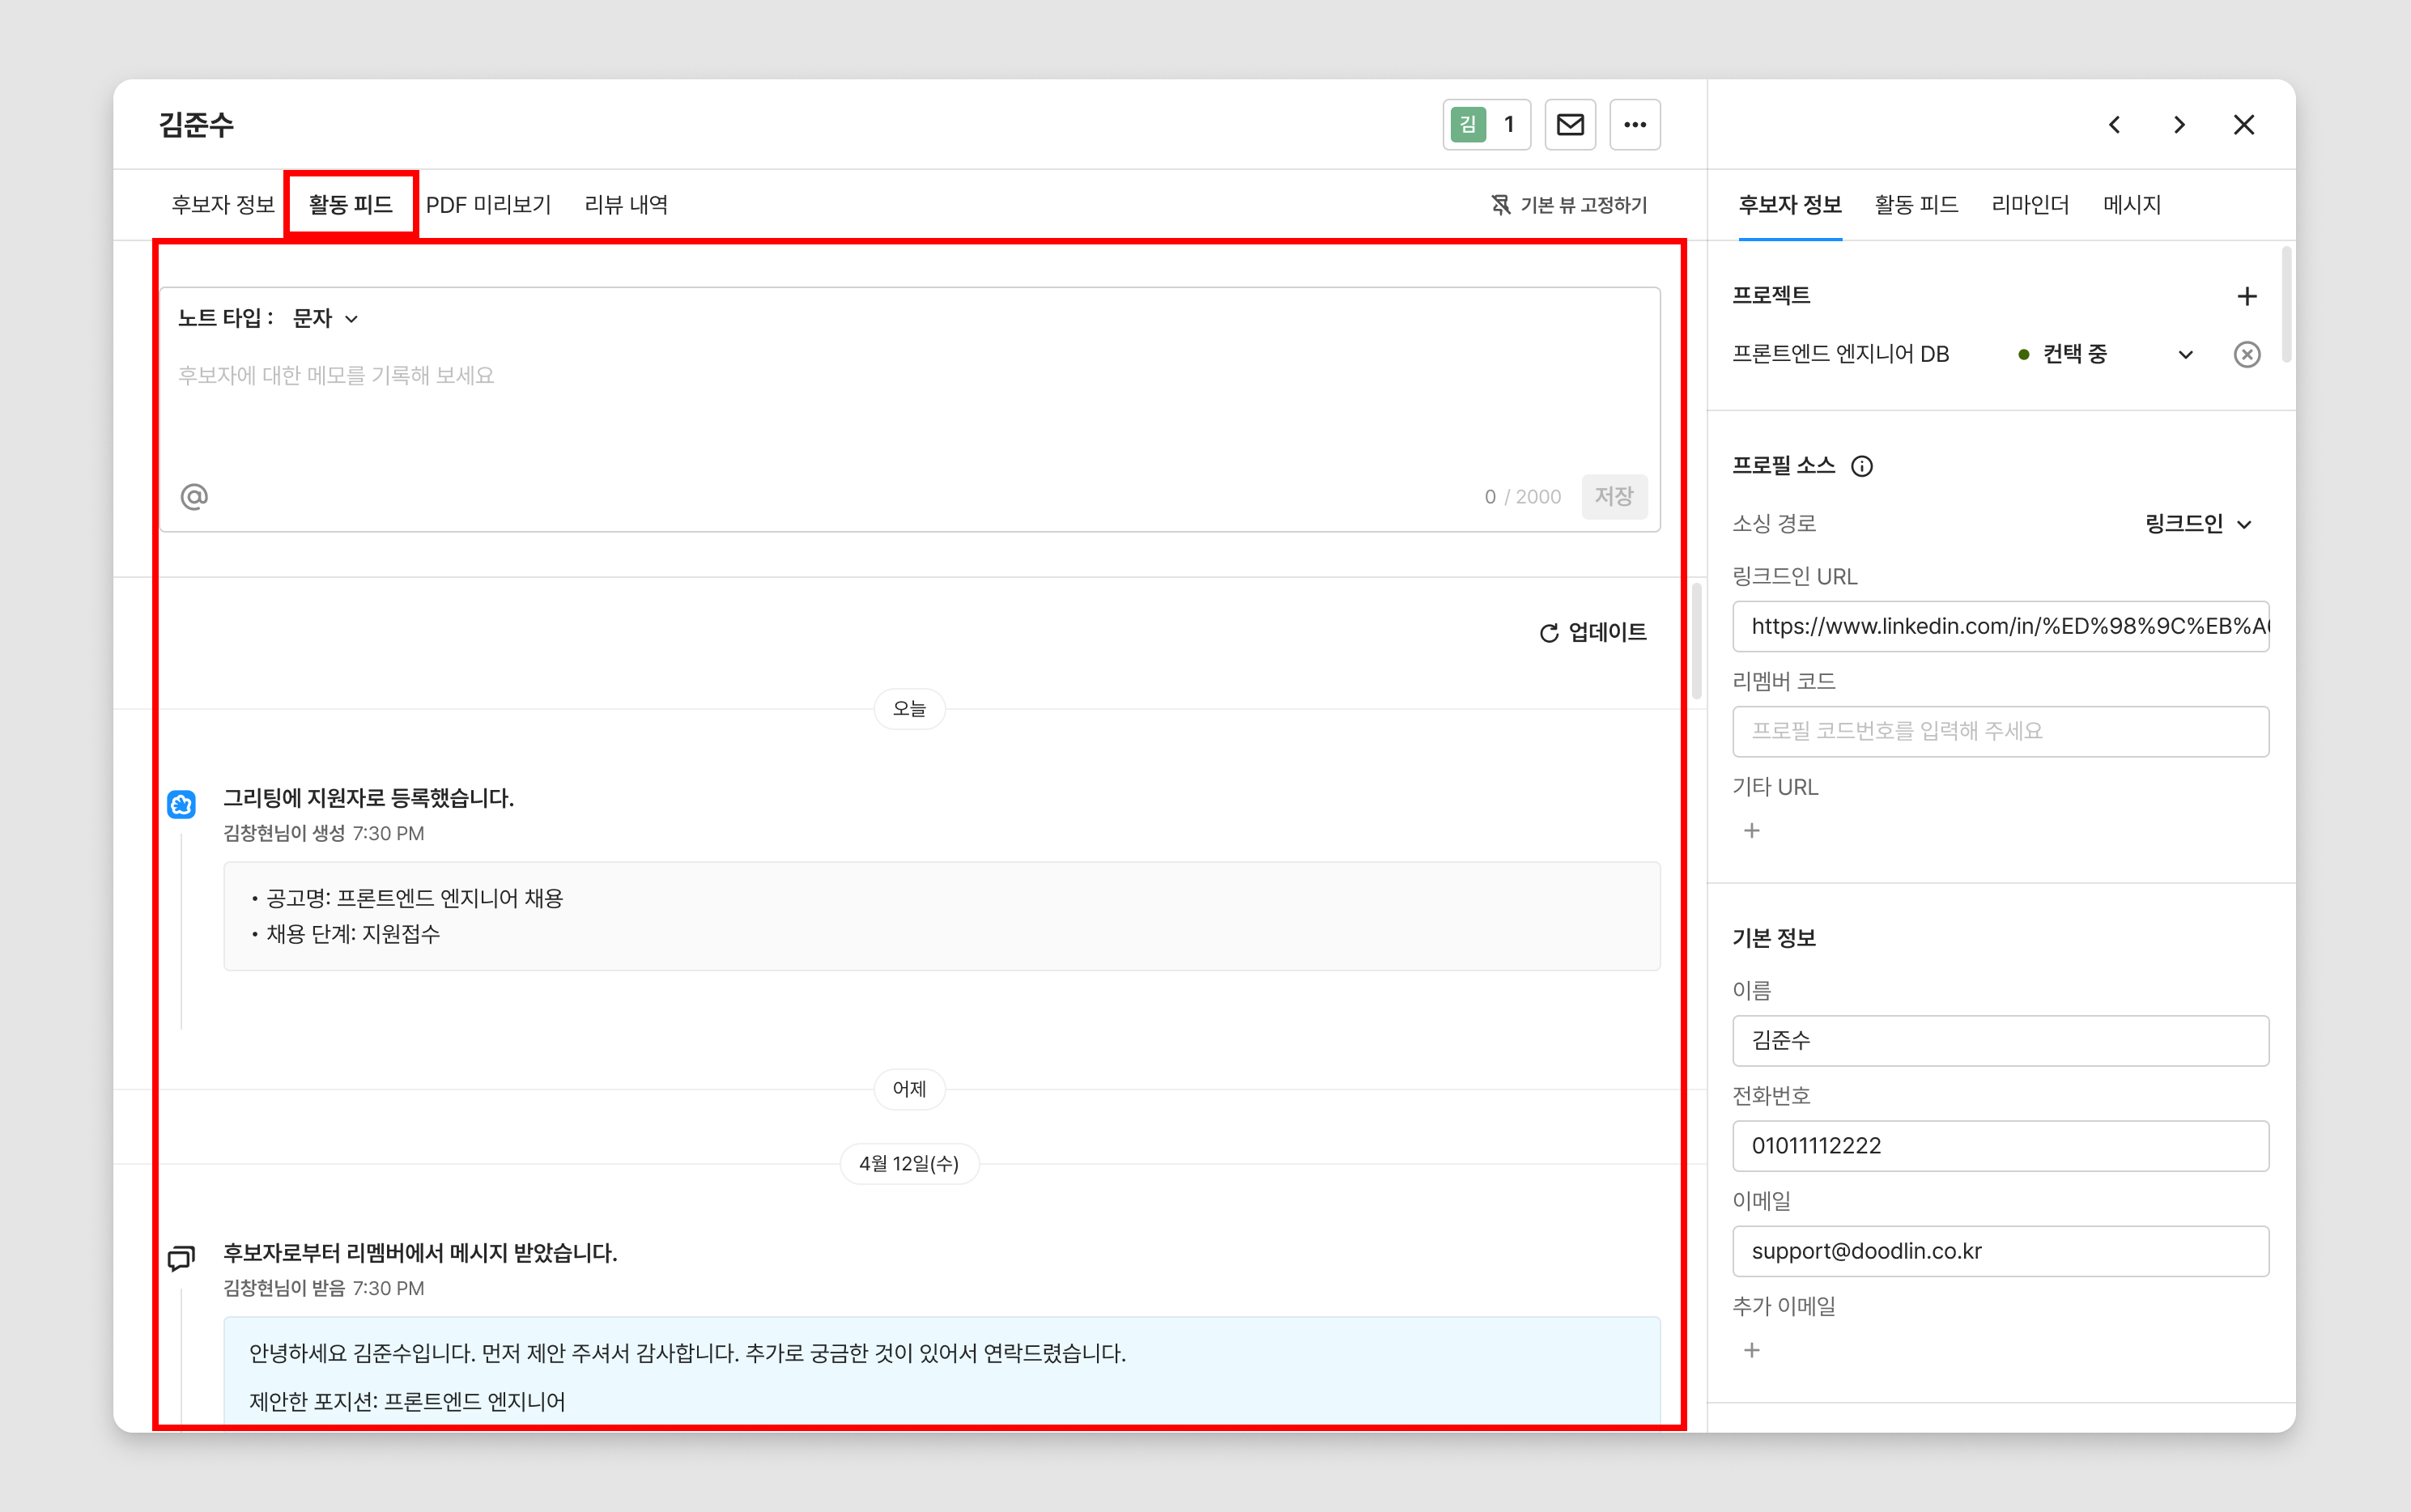Click the @ mention icon in note box
Viewport: 2411px width, 1512px height.
click(x=194, y=496)
